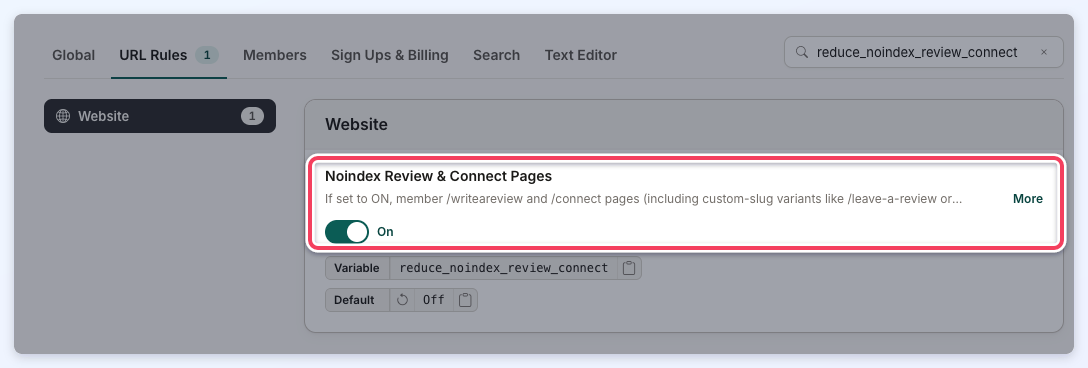Copy the variable name with the clipboard icon
1088x368 pixels.
click(629, 268)
